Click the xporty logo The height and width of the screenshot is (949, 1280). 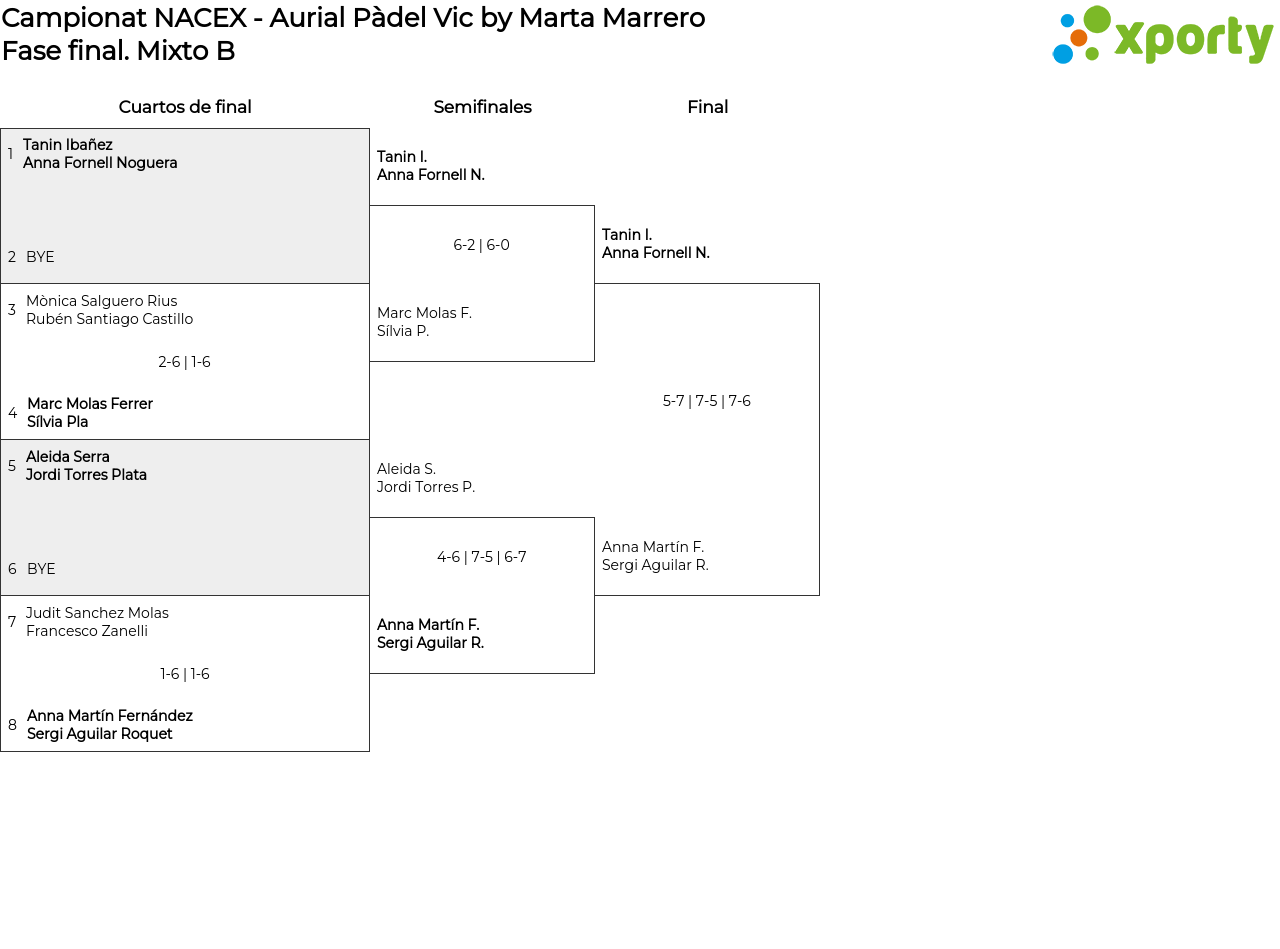click(x=1162, y=36)
